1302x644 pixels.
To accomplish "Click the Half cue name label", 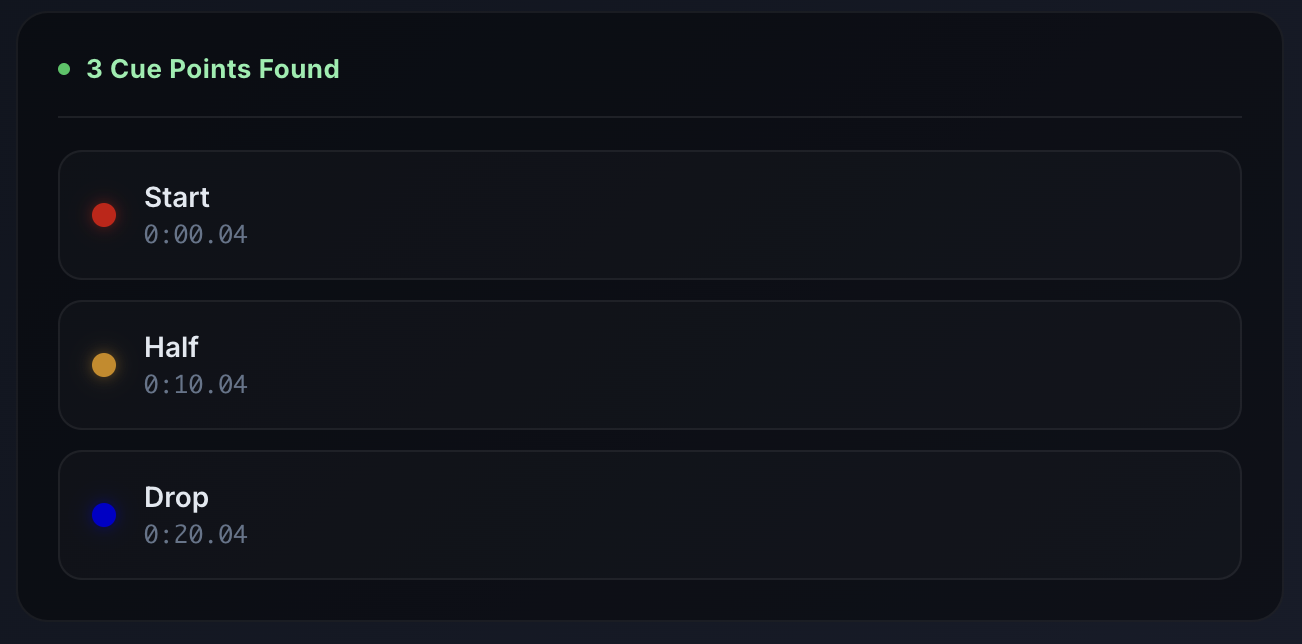I will tap(171, 347).
